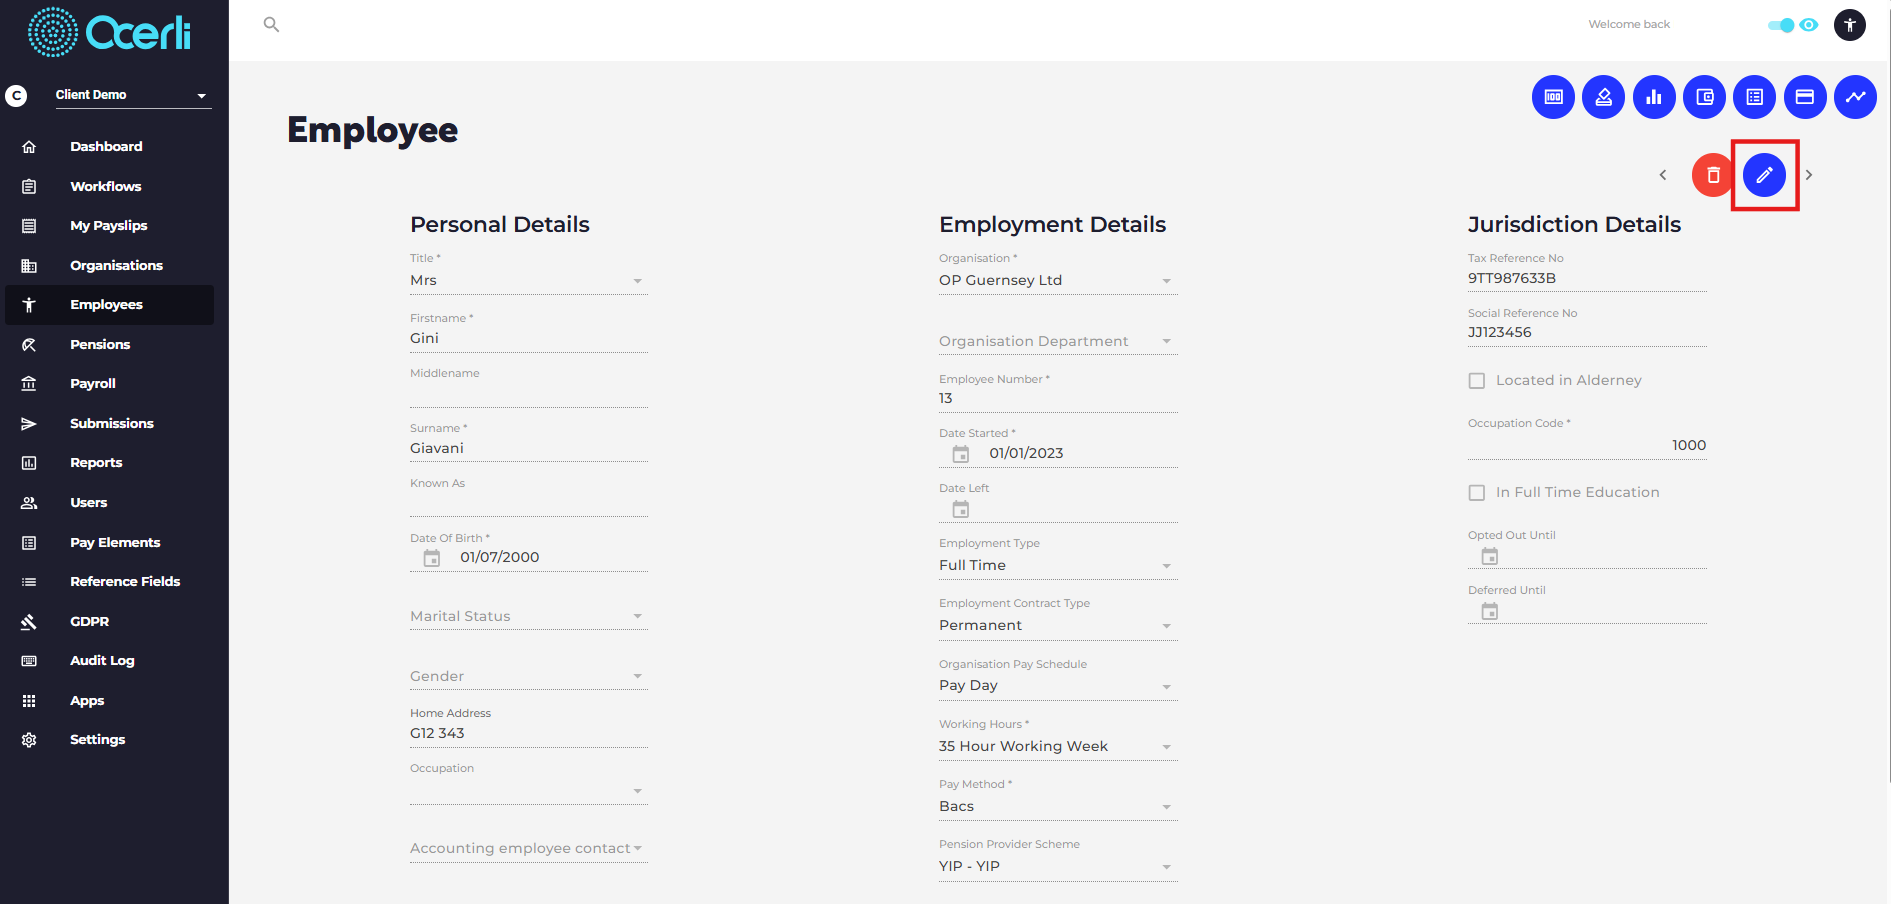Open Workflows in the sidebar
The image size is (1891, 904).
[109, 187]
